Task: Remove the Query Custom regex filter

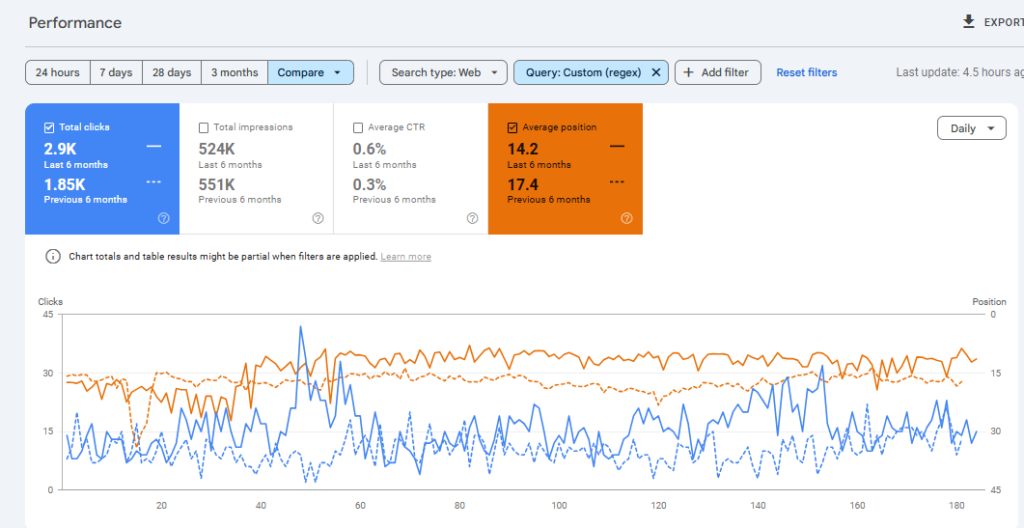Action: (656, 72)
